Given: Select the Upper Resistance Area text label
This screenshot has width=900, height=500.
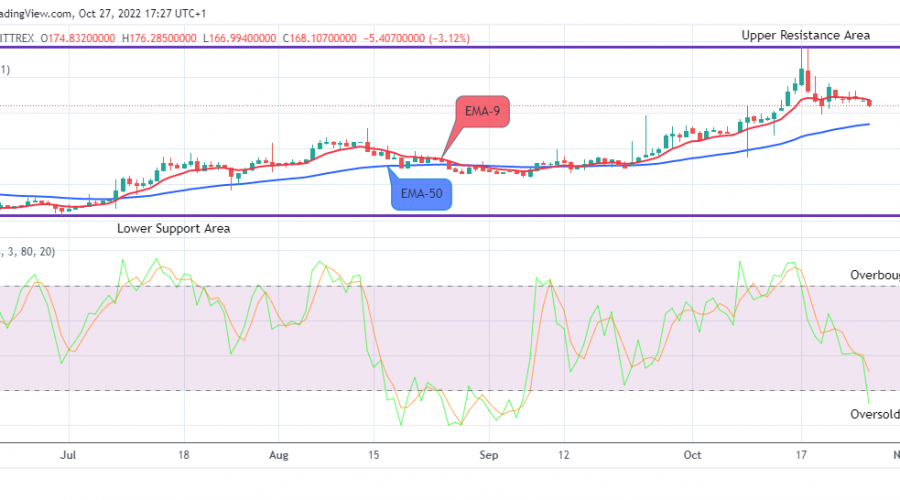Looking at the screenshot, I should [805, 35].
